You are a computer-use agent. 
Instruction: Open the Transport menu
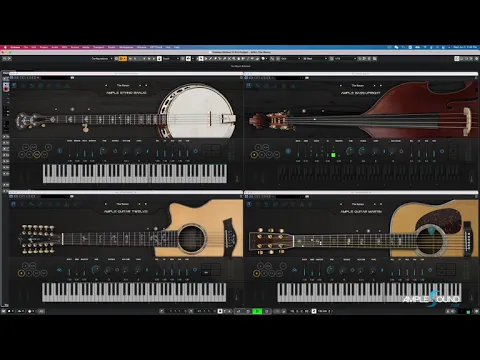[98, 47]
